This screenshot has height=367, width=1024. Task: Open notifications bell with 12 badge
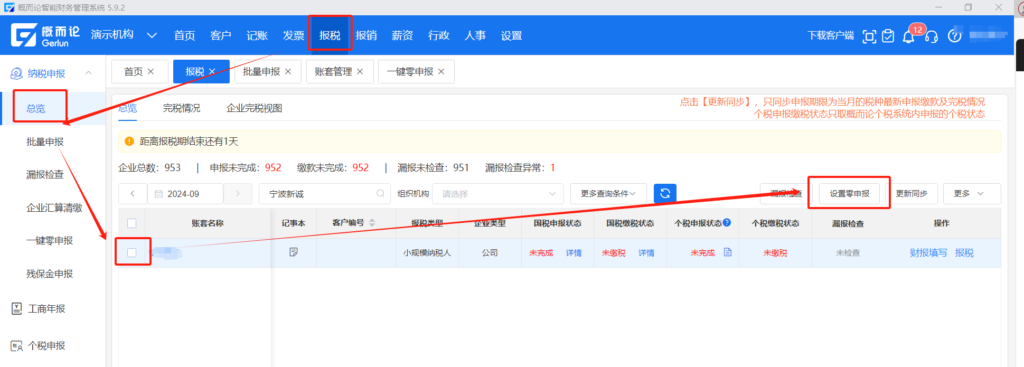[908, 37]
